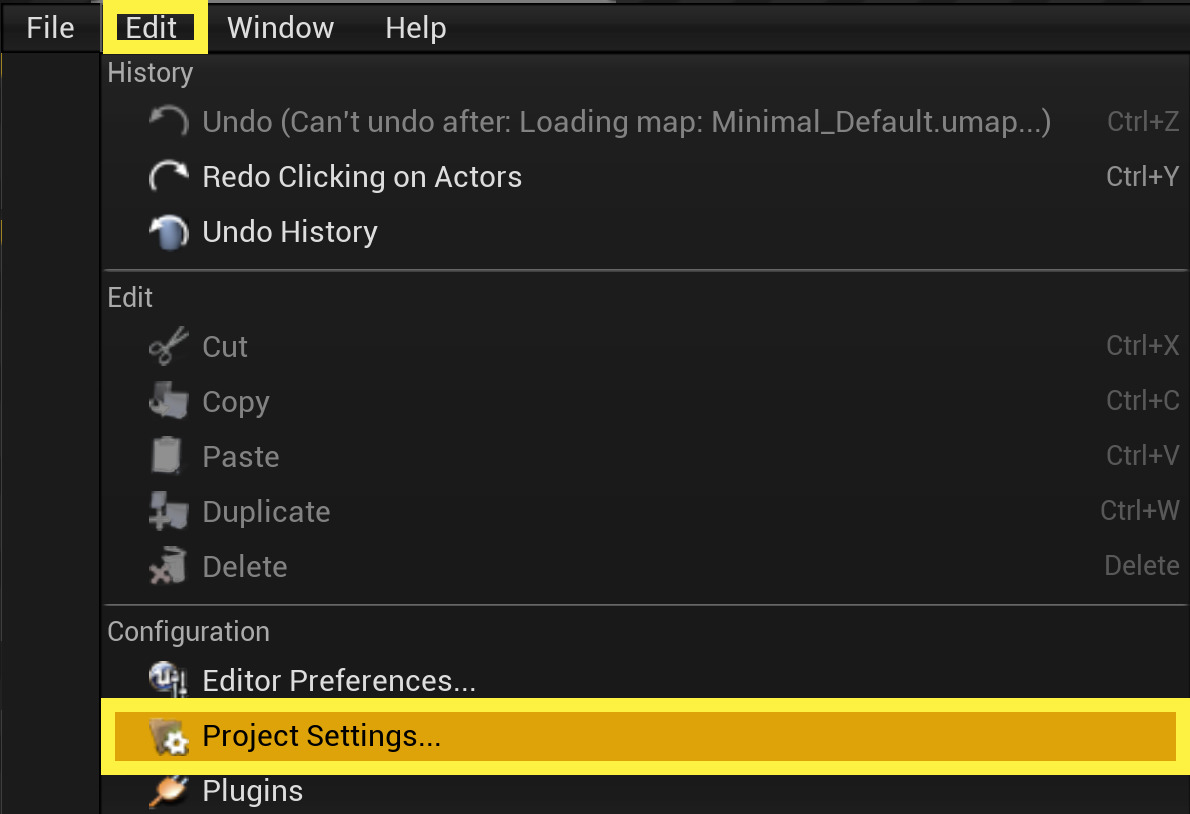Open the Window menu
Screen dimensions: 1190x814
pos(280,27)
